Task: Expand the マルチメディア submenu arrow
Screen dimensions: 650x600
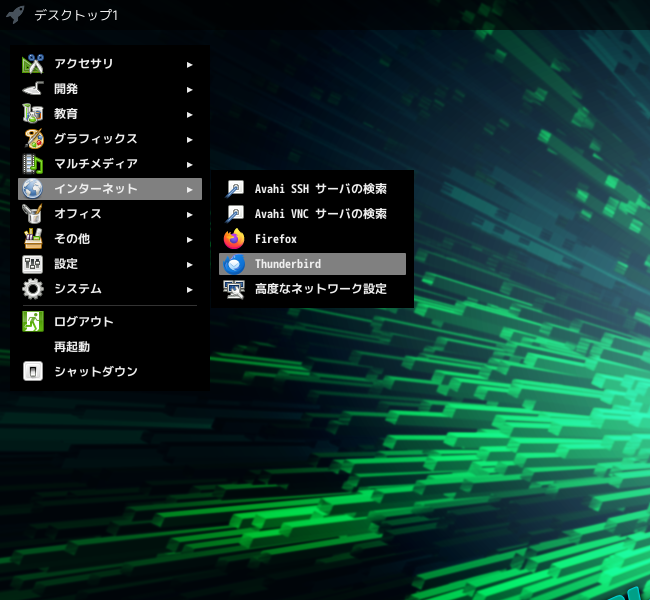Action: click(189, 165)
